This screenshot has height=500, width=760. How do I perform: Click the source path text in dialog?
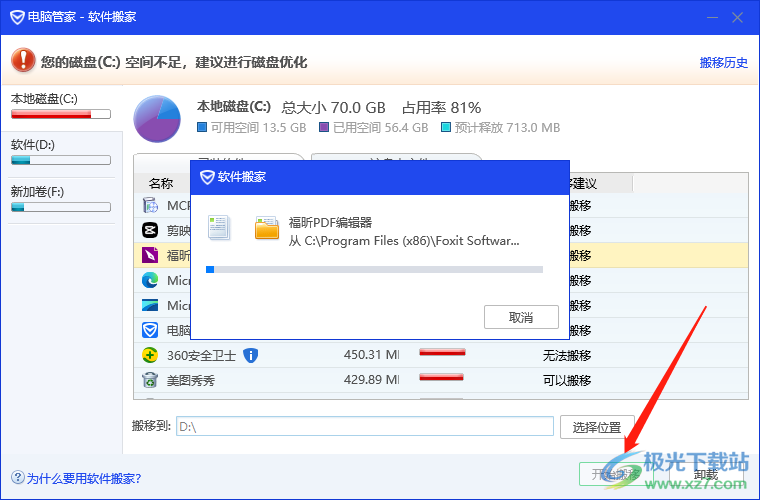[404, 241]
